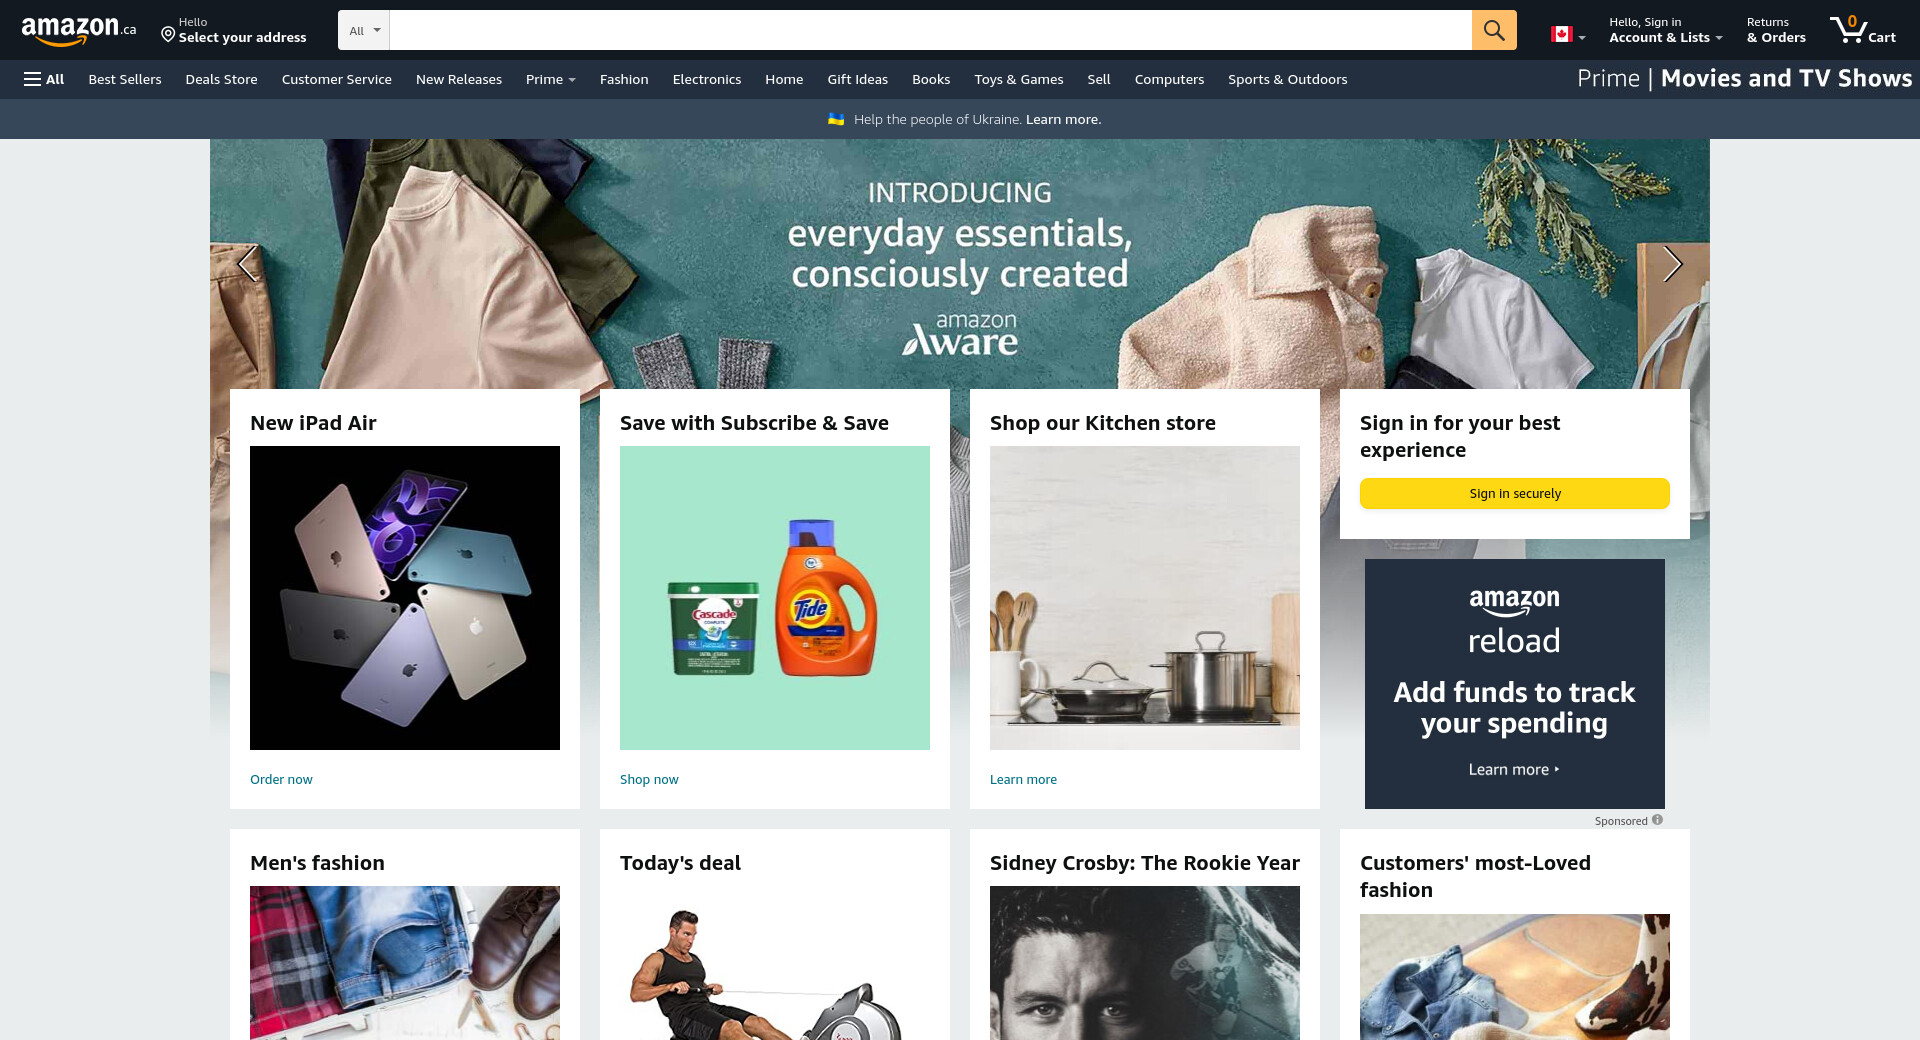Click the orange search magnifier button
The height and width of the screenshot is (1040, 1920).
1494,30
